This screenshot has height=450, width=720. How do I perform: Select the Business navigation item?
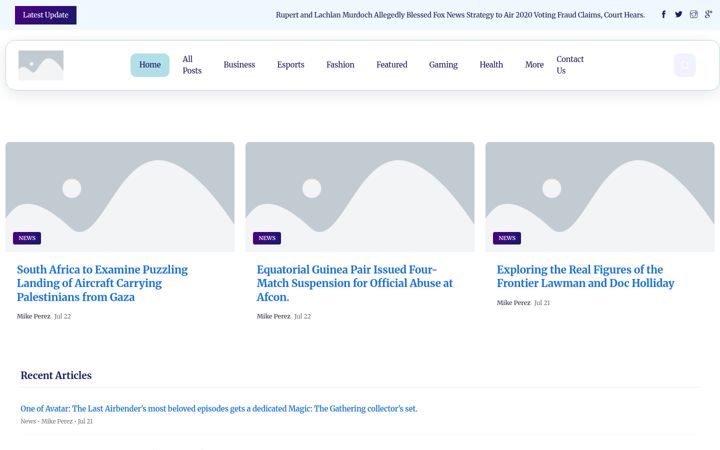239,65
